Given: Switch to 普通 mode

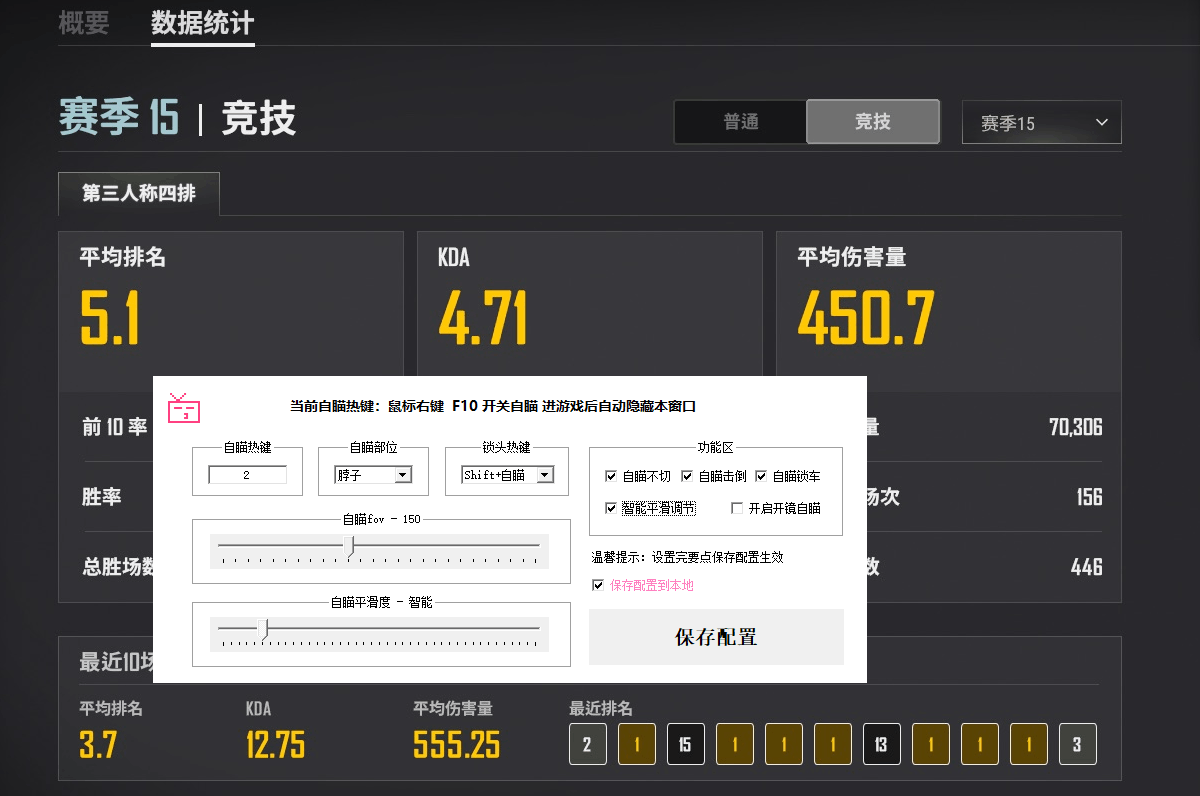Looking at the screenshot, I should [x=741, y=121].
